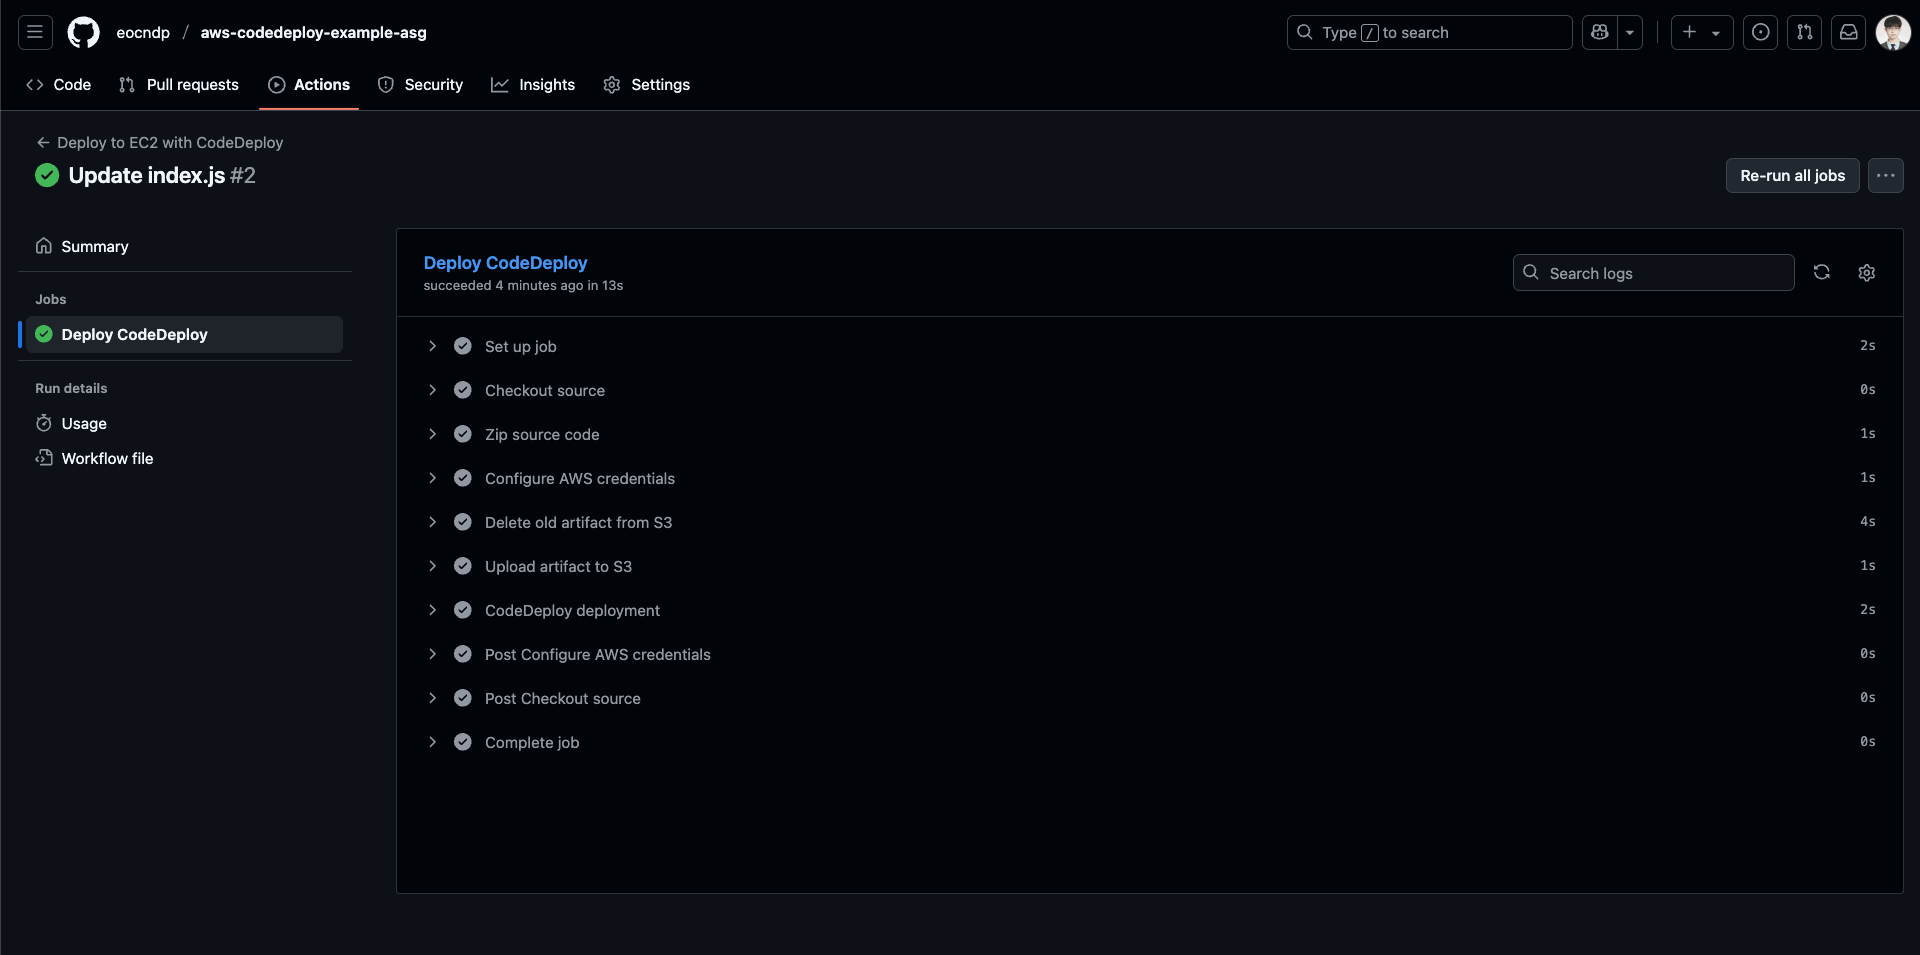Click the success check icon for Checkout source
Image resolution: width=1920 pixels, height=955 pixels.
tap(463, 390)
